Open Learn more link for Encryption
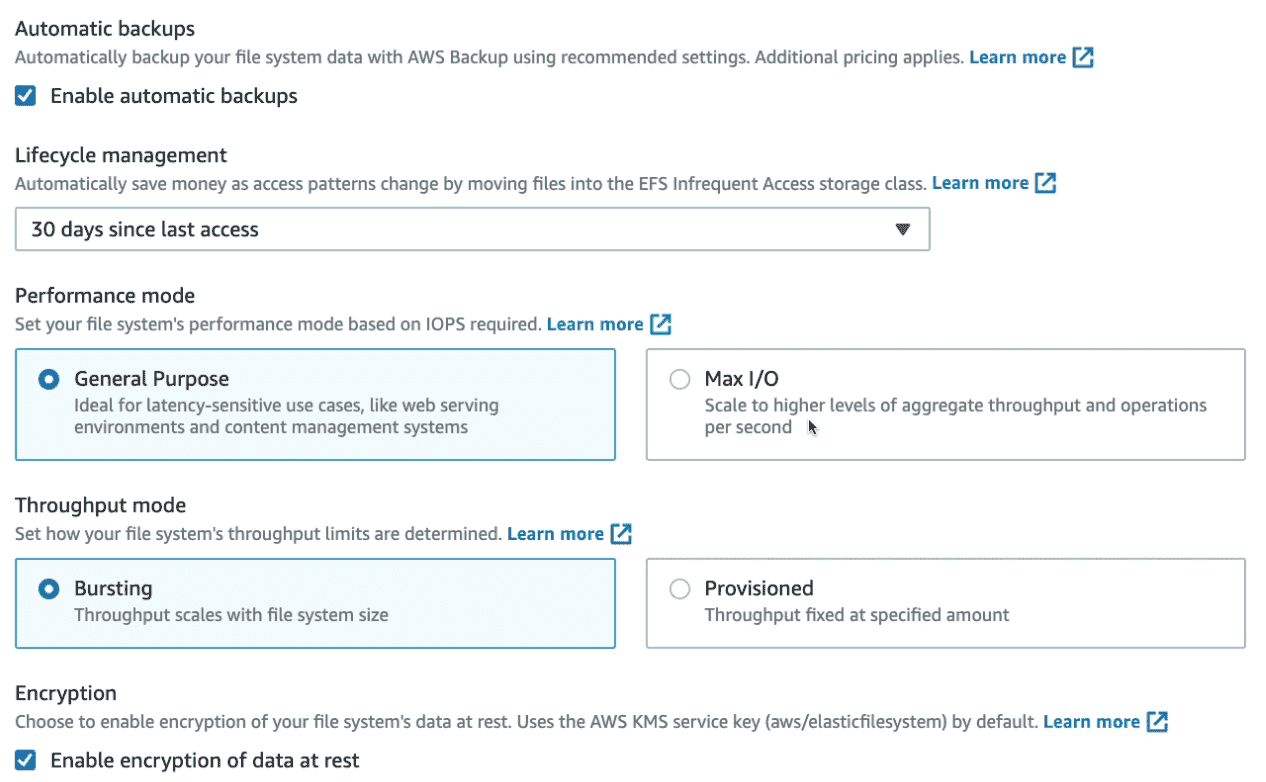This screenshot has height=782, width=1266. [1091, 721]
